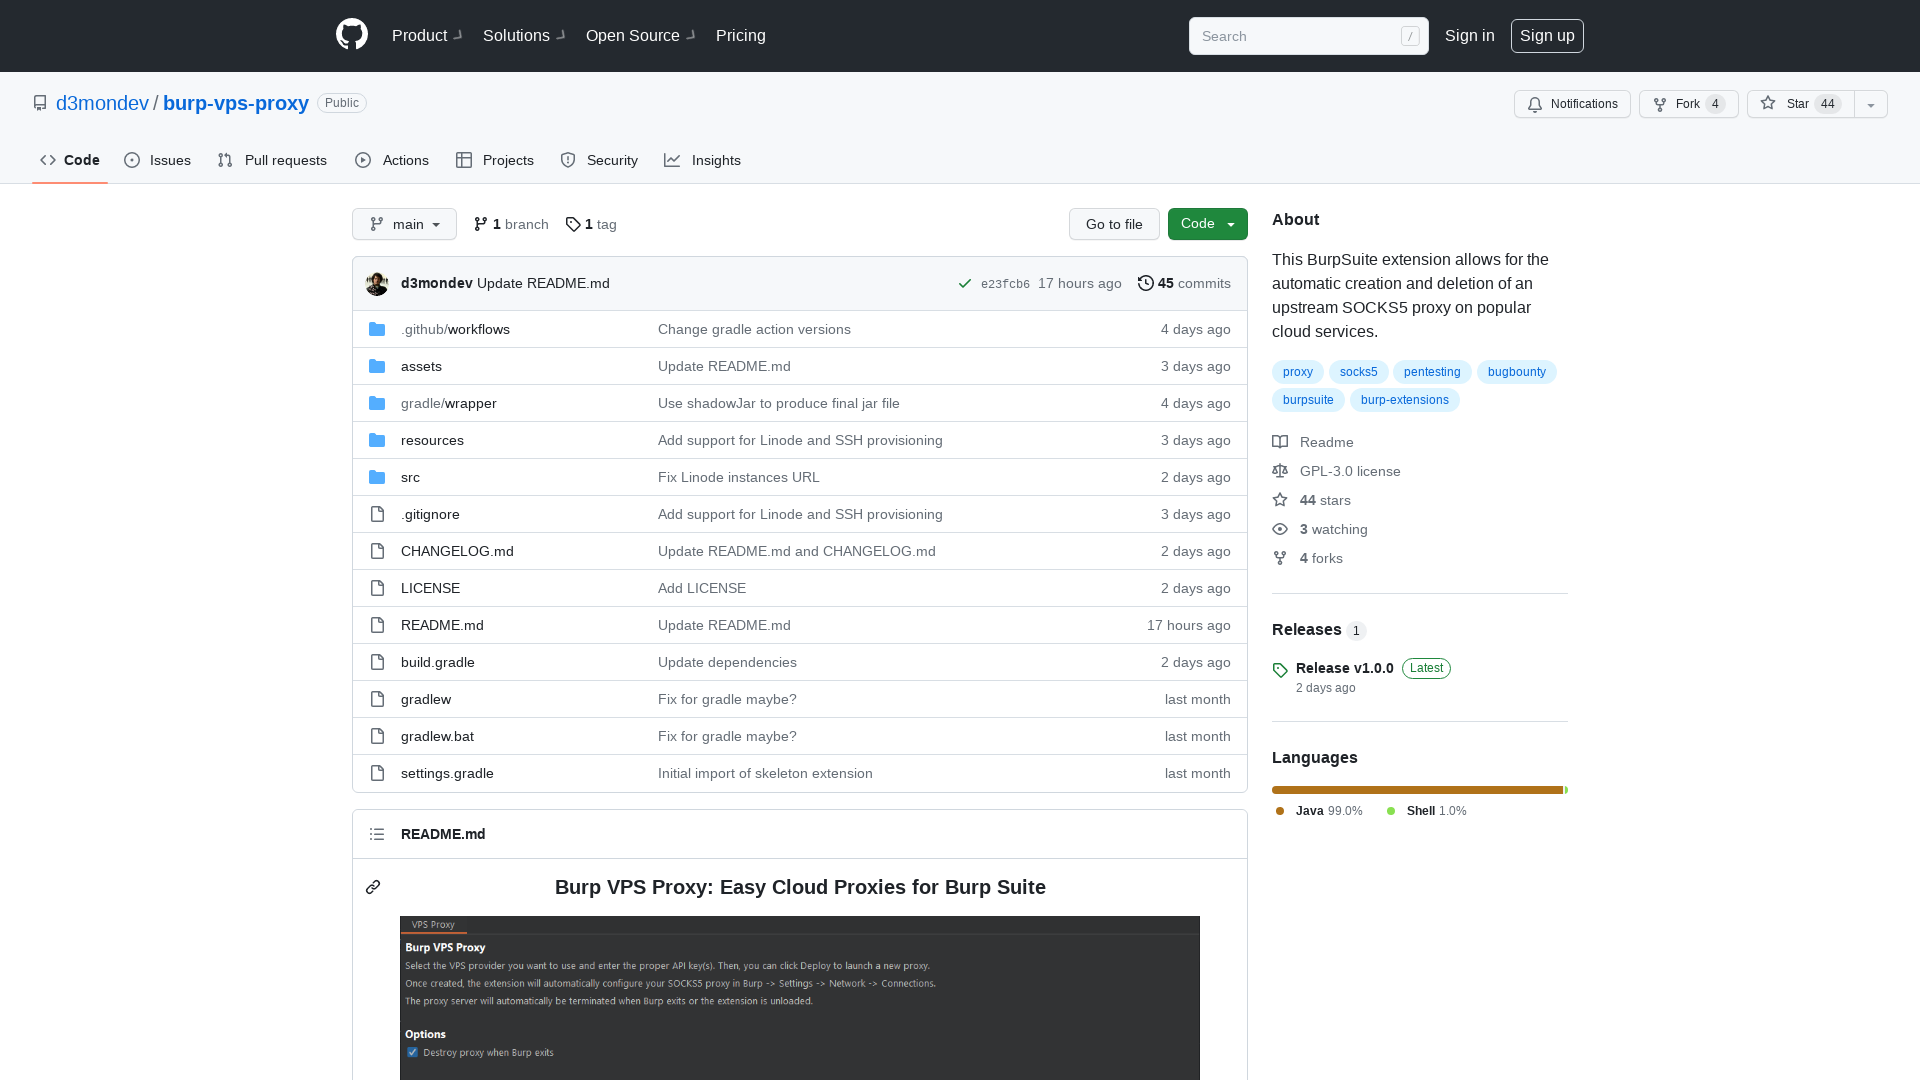1920x1080 pixels.
Task: Click the Go to file button
Action: pyautogui.click(x=1114, y=224)
